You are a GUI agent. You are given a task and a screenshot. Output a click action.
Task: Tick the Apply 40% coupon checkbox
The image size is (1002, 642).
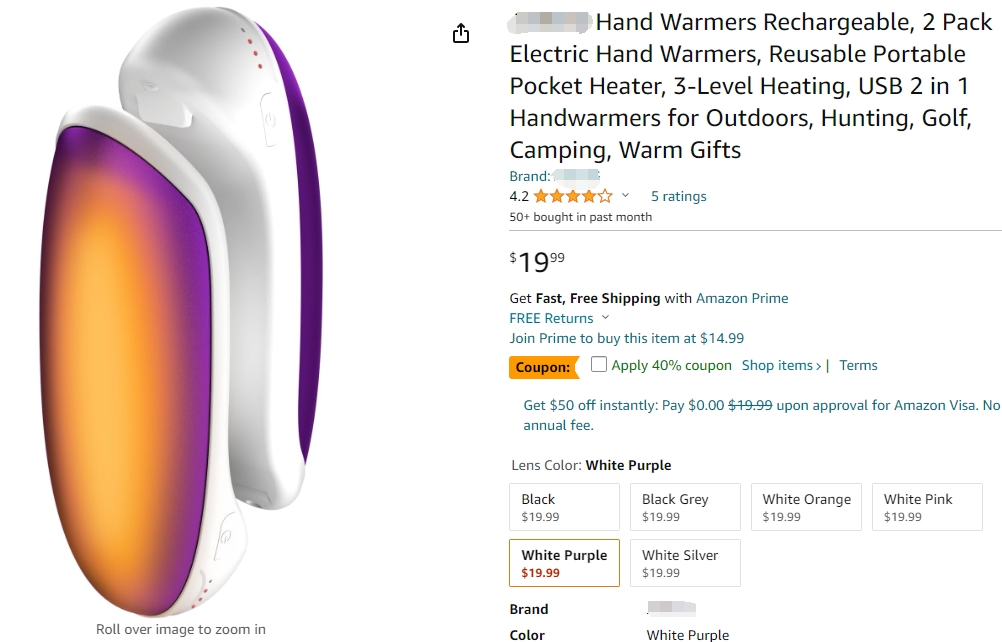click(599, 365)
